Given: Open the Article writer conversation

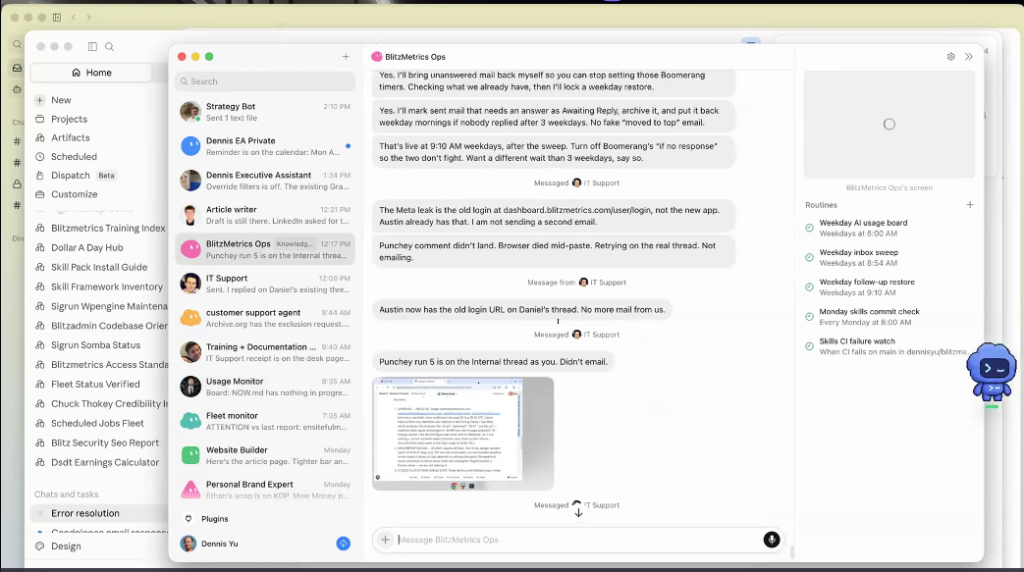Looking at the screenshot, I should tap(265, 215).
